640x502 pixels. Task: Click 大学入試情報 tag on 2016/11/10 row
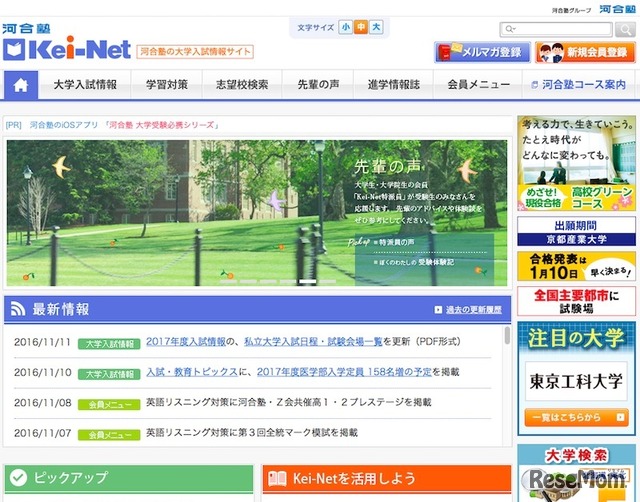pyautogui.click(x=109, y=374)
